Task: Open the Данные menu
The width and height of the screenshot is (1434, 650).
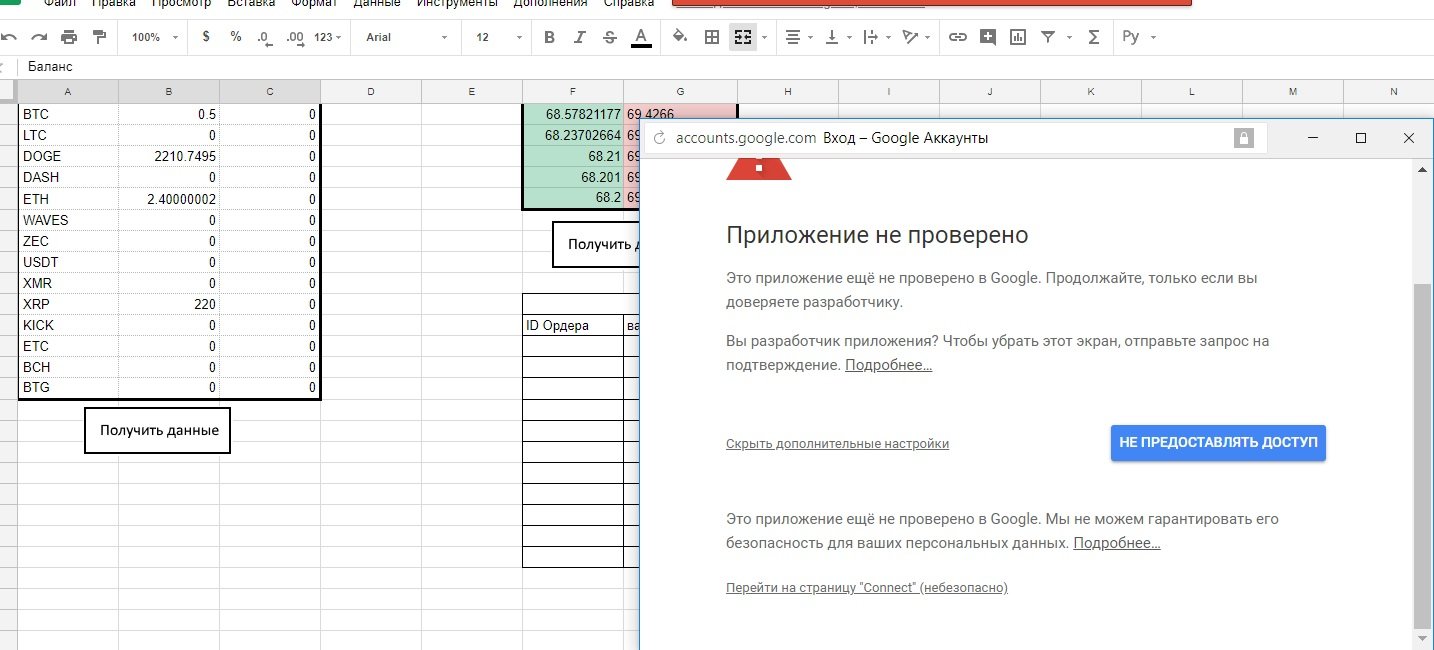Action: click(x=377, y=3)
